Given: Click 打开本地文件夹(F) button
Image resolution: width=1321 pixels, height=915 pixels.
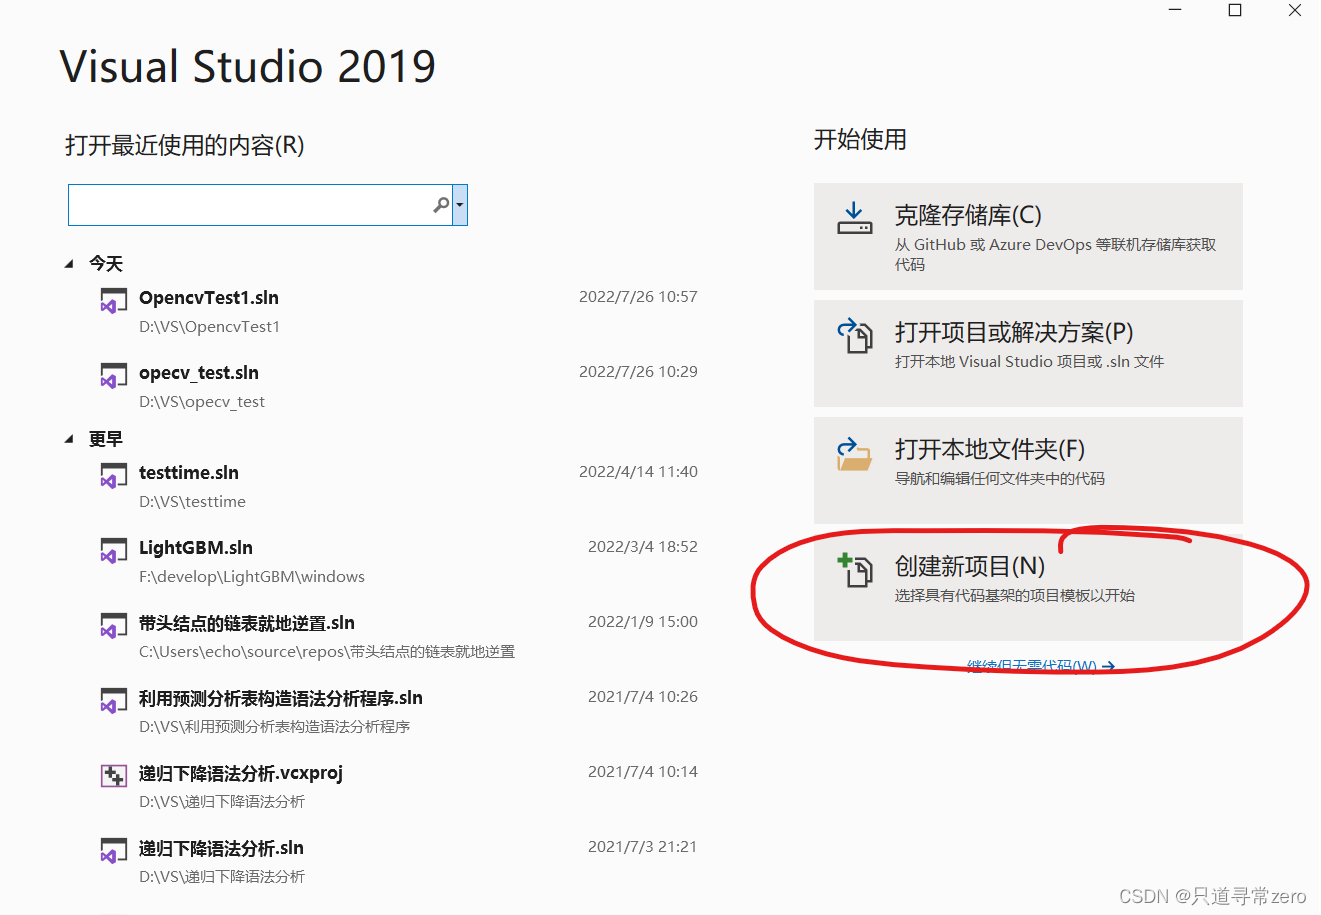Looking at the screenshot, I should click(1028, 470).
